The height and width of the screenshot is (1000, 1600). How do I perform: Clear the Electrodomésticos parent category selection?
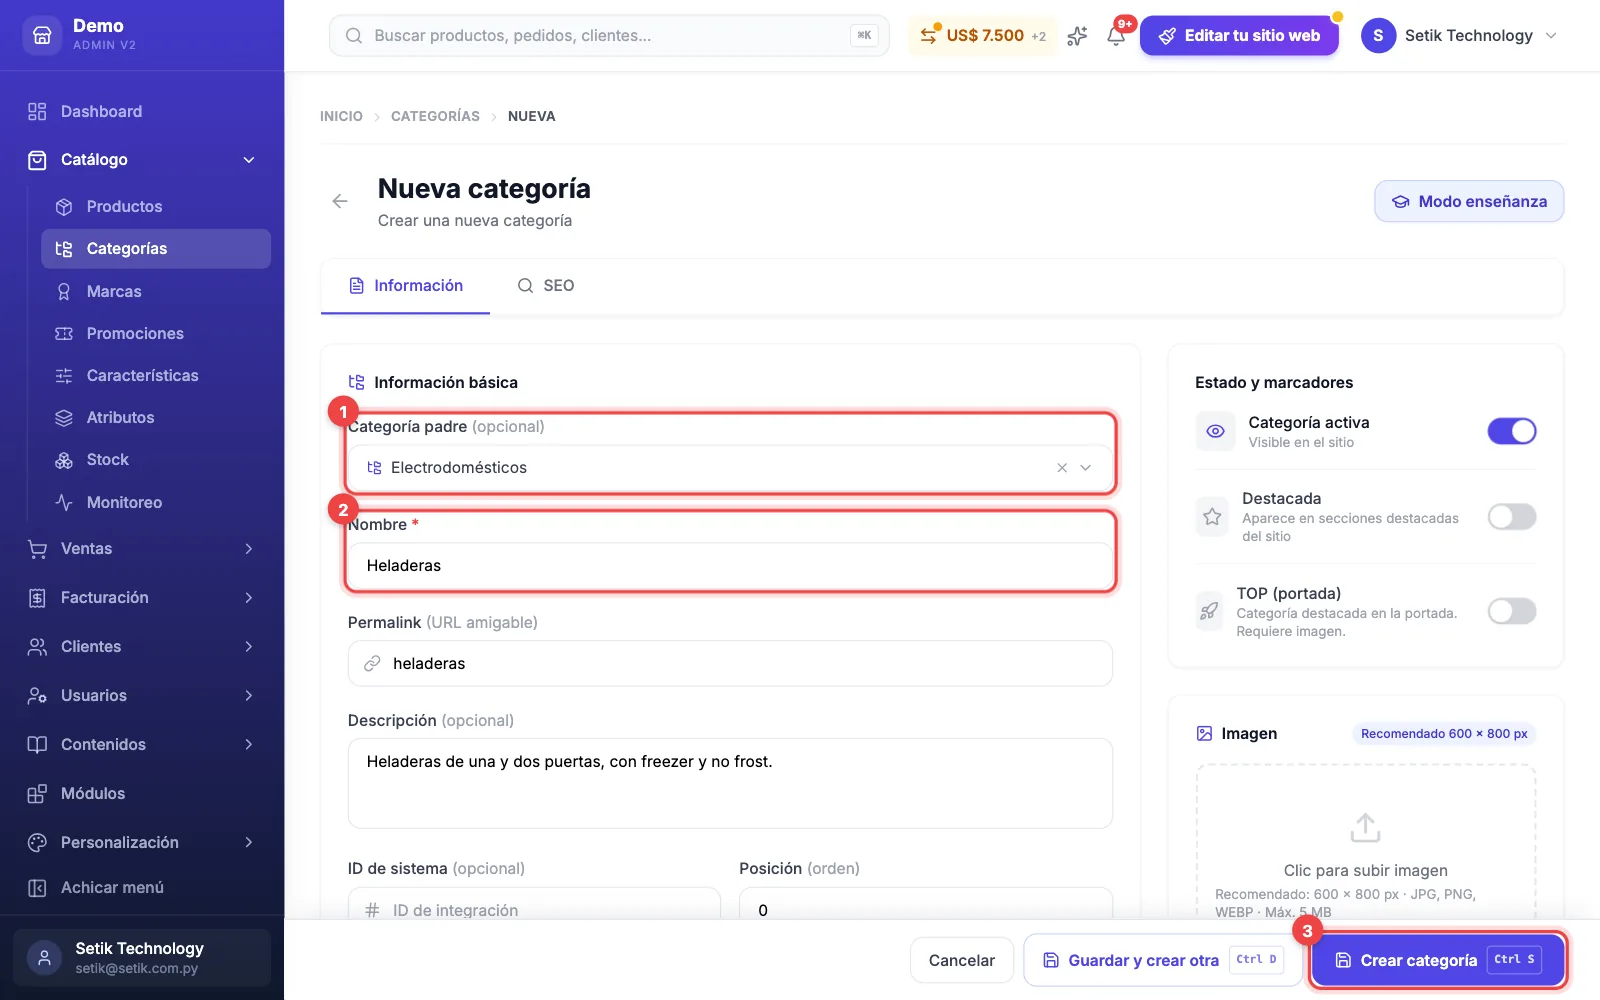pyautogui.click(x=1062, y=468)
